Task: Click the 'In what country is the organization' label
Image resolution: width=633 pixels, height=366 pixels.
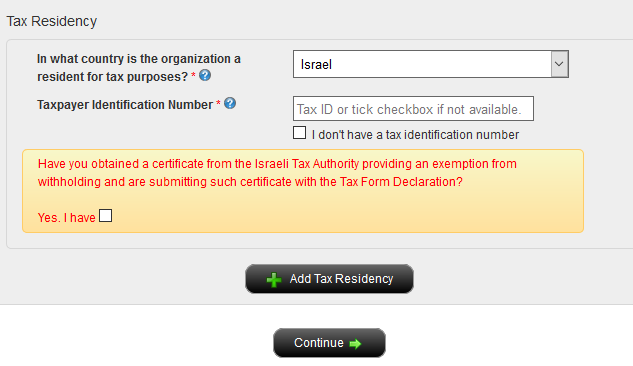Action: pyautogui.click(x=139, y=59)
